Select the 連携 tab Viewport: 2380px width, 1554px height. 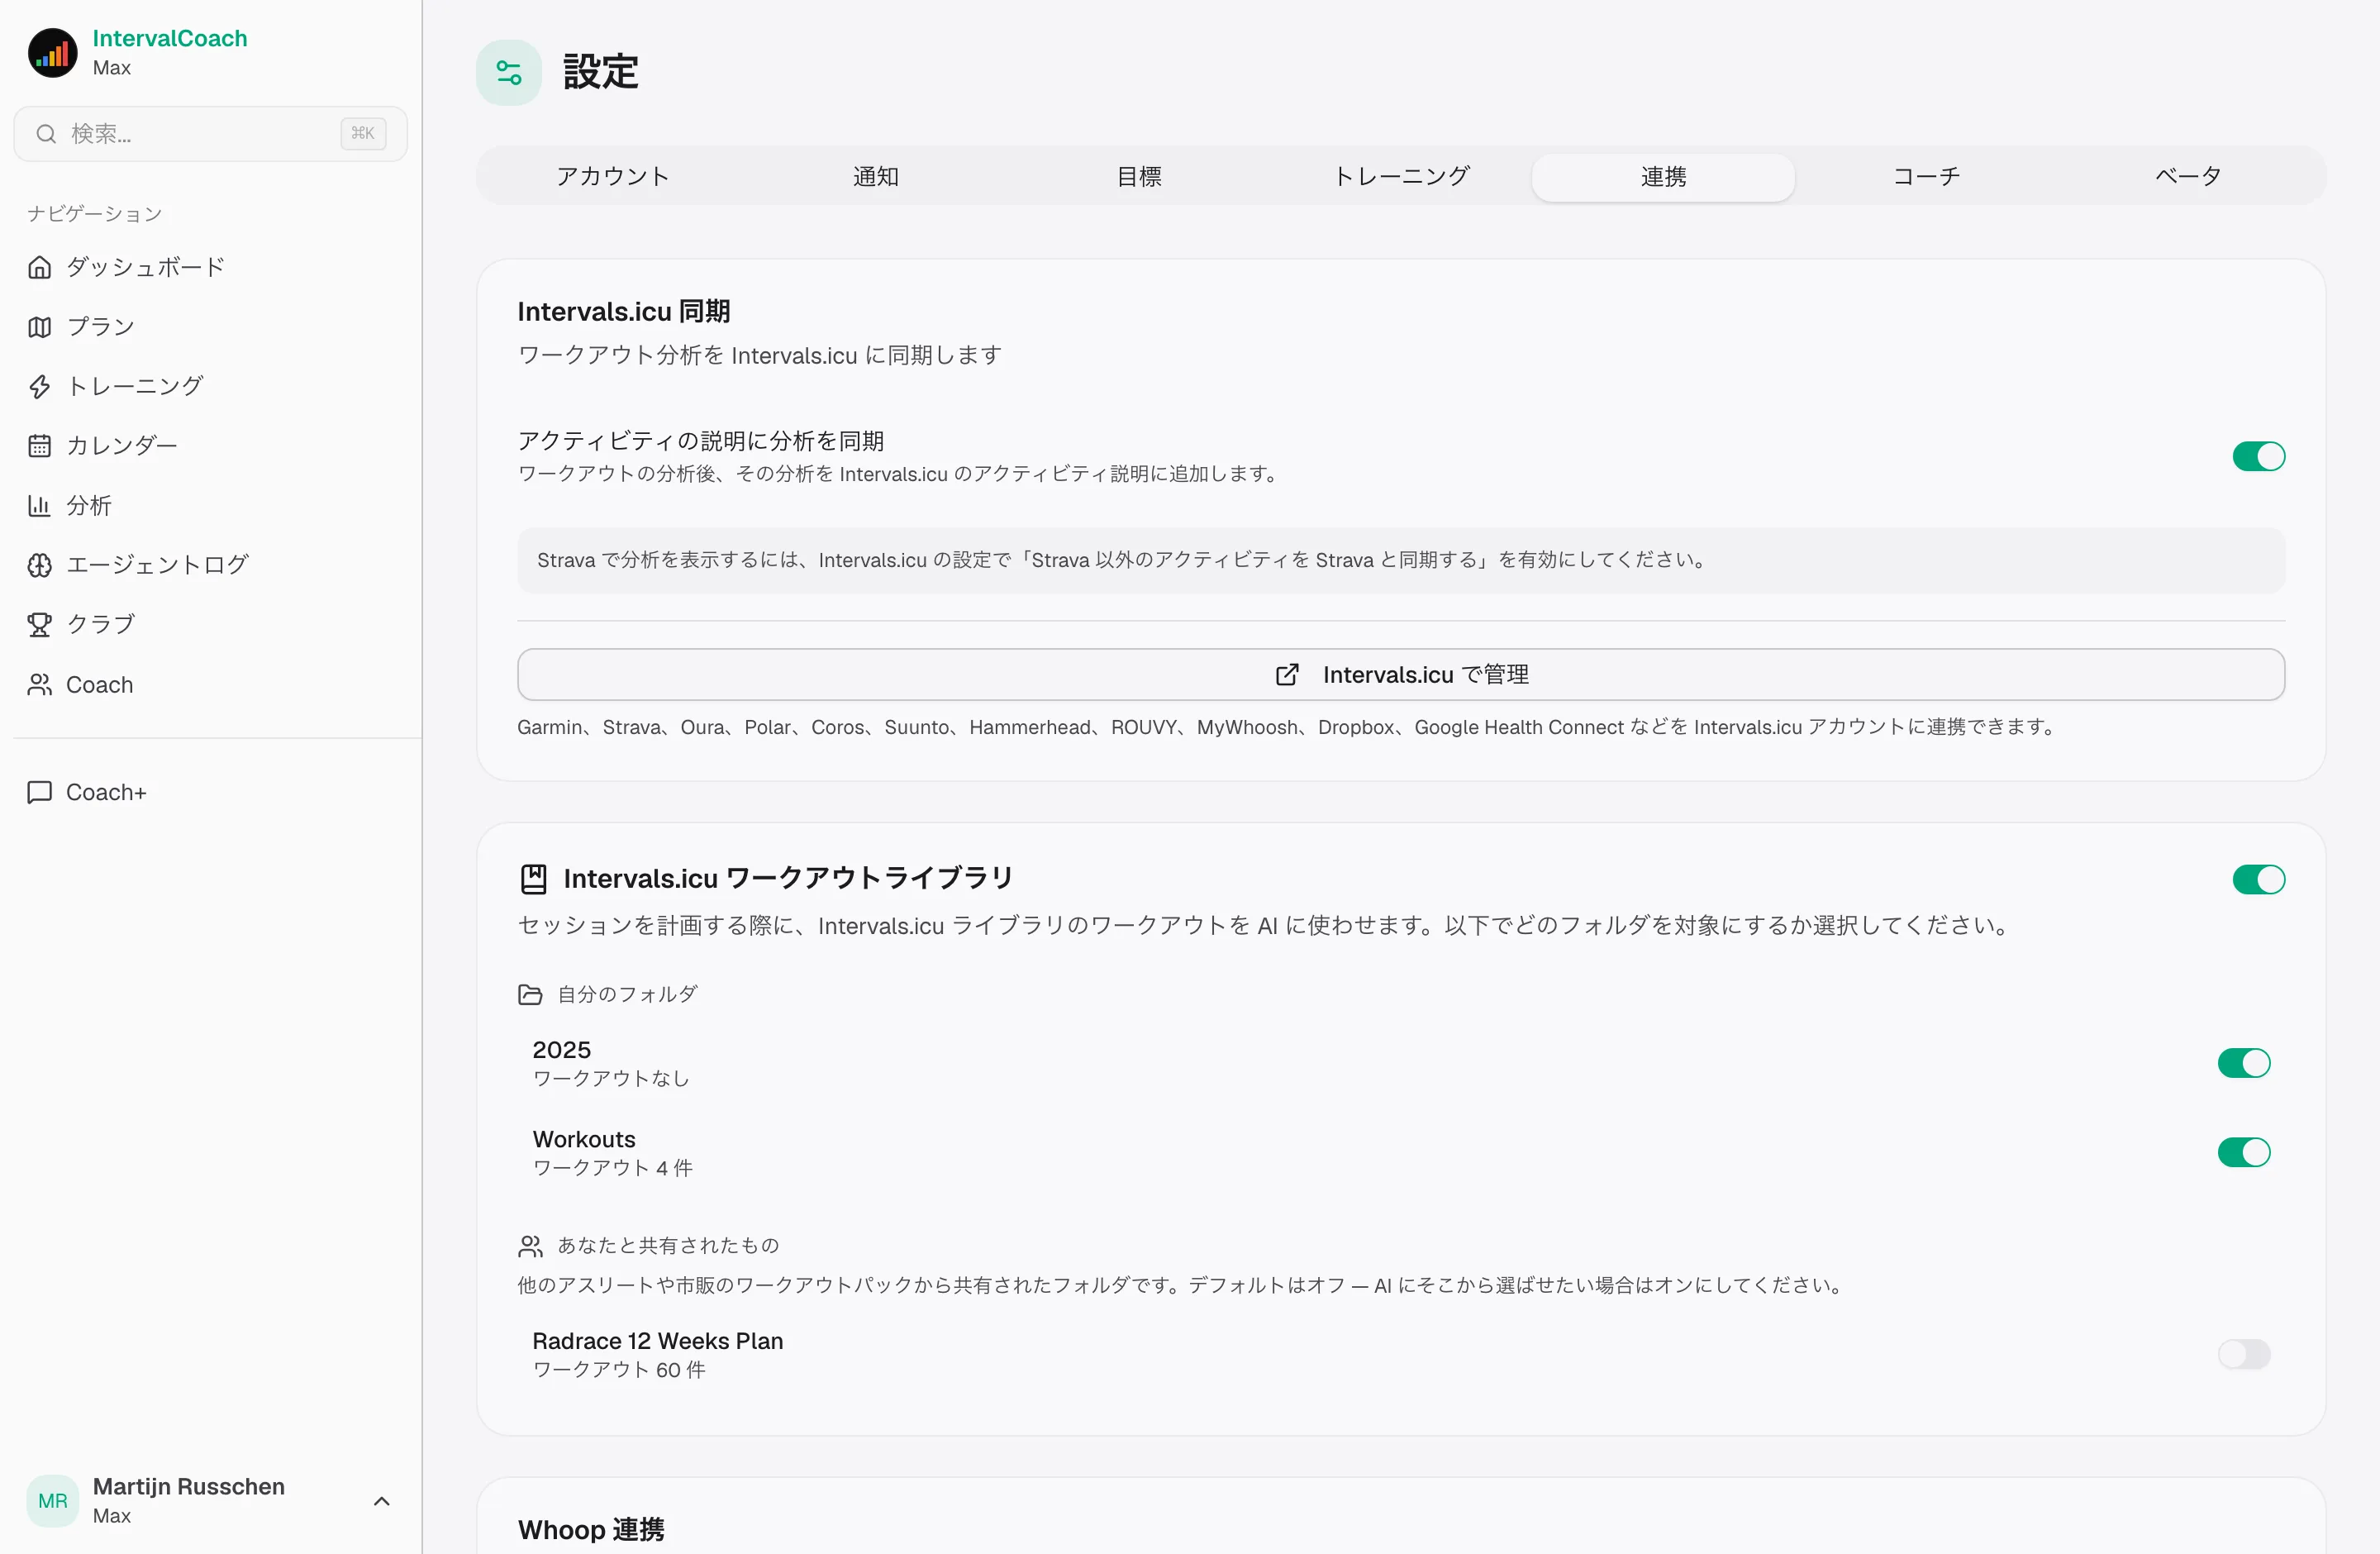[1663, 177]
